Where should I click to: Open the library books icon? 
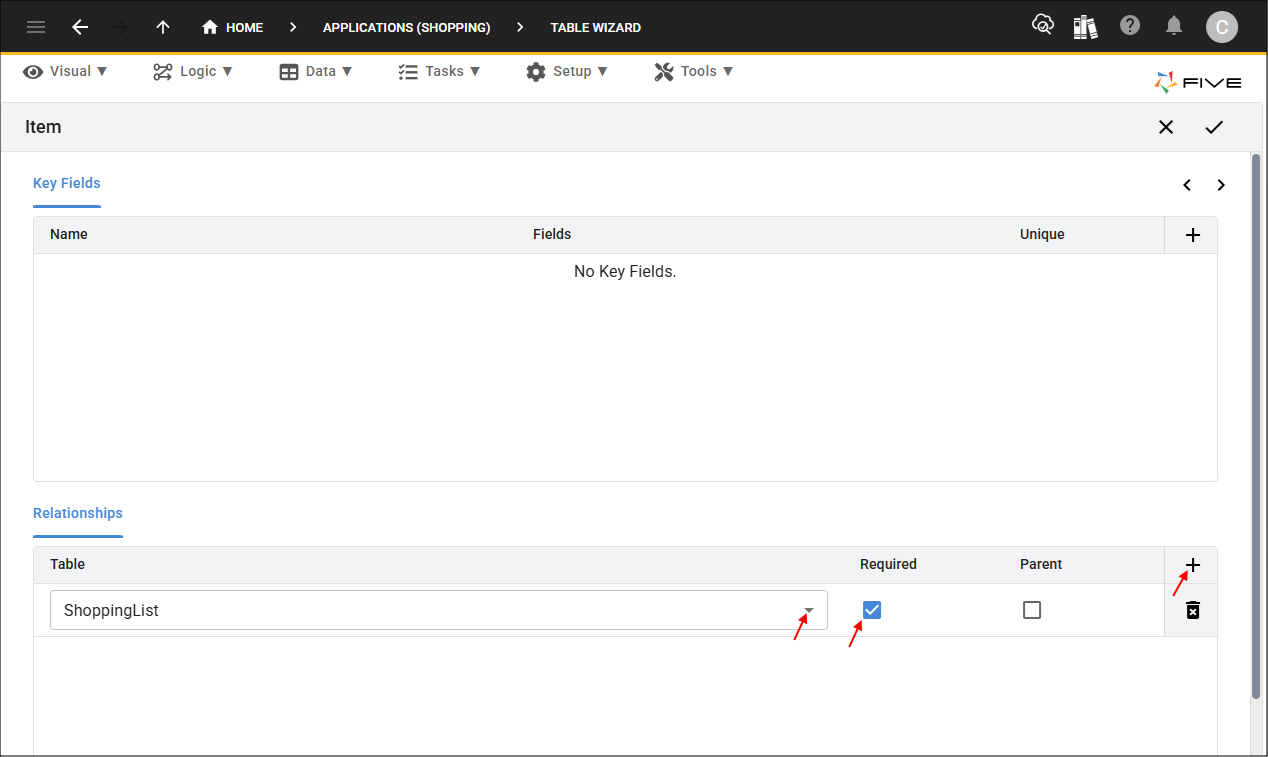point(1085,27)
